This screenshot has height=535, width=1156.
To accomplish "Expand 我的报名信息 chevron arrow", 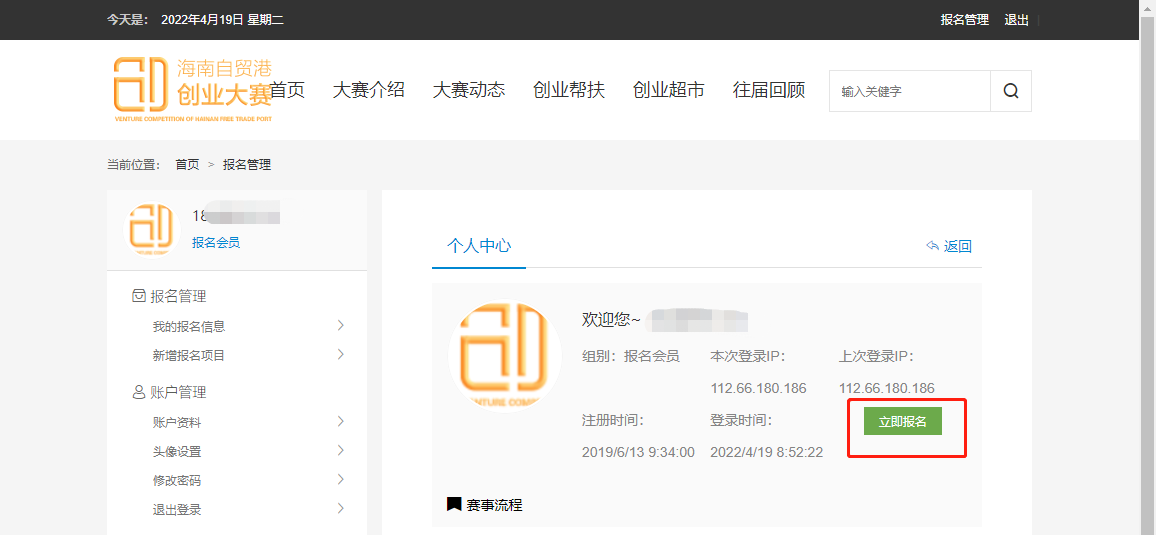I will pos(341,326).
